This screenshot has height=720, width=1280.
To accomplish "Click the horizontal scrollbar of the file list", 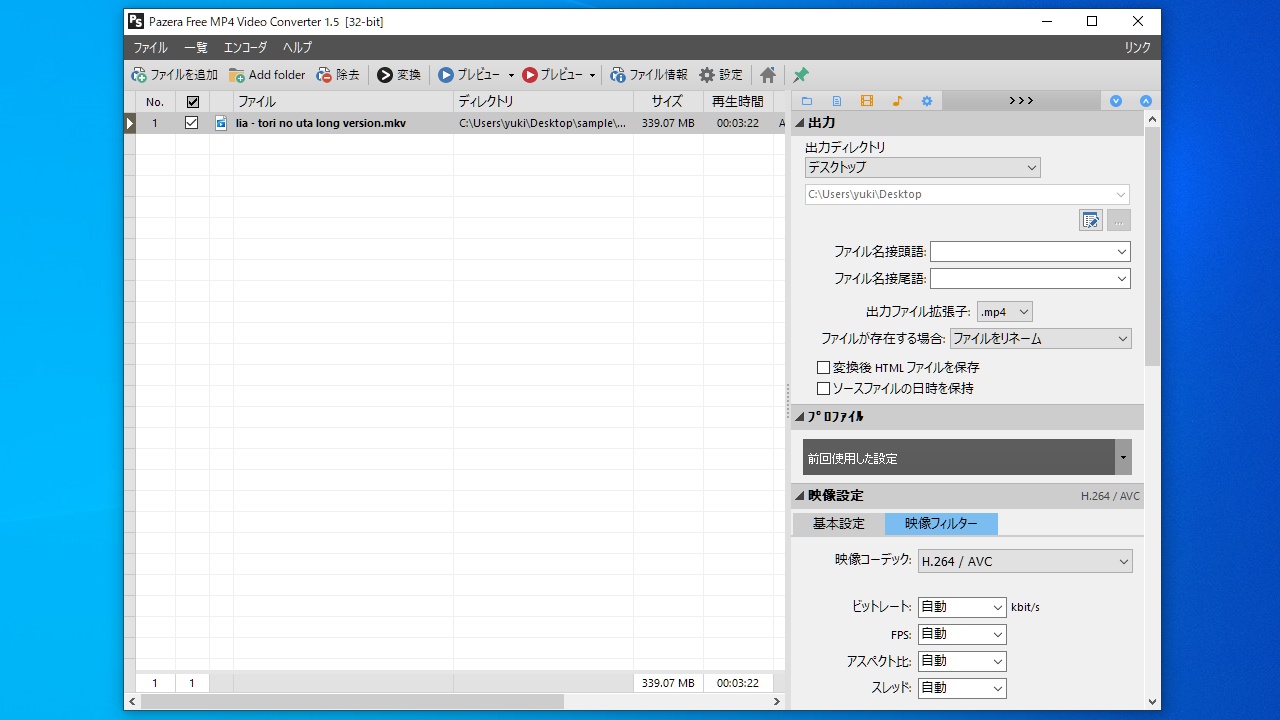I will pyautogui.click(x=352, y=702).
